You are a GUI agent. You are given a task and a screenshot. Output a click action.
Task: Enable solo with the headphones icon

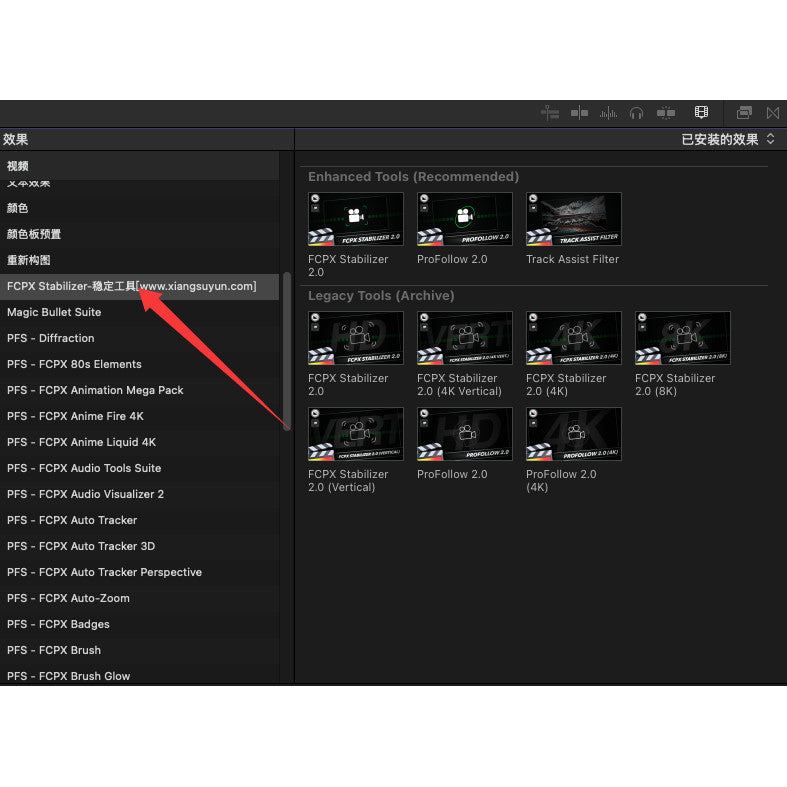[x=636, y=113]
